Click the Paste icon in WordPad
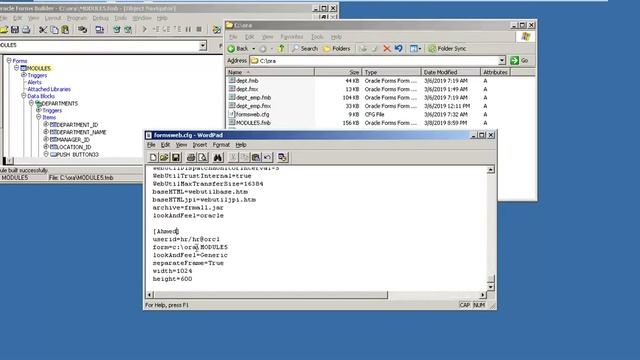 point(256,158)
